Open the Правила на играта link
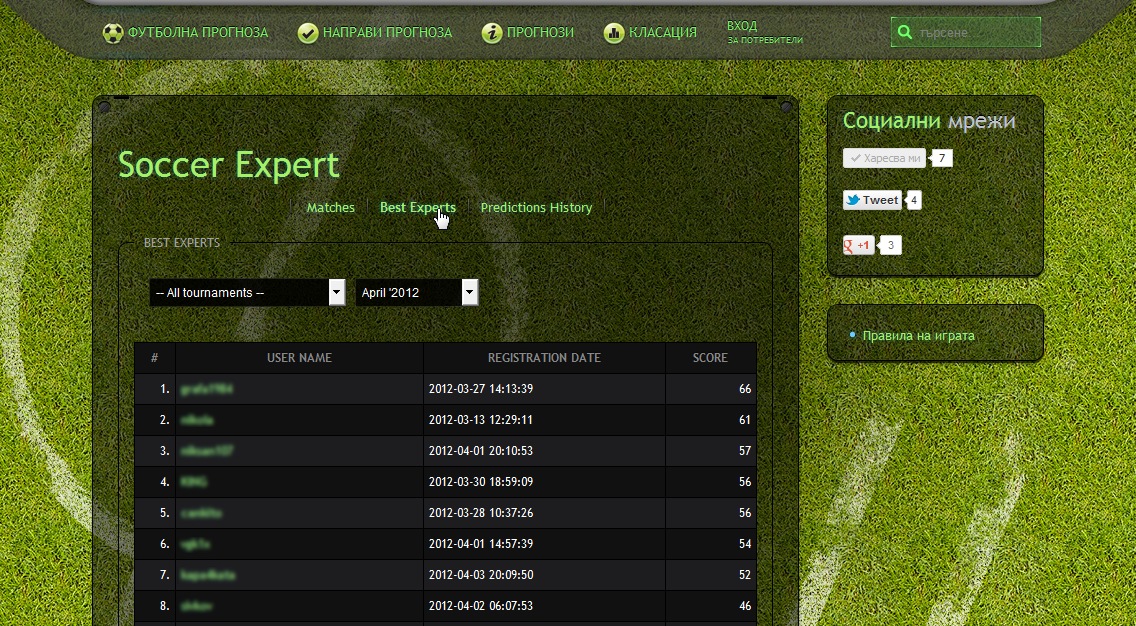The image size is (1136, 626). pos(918,336)
